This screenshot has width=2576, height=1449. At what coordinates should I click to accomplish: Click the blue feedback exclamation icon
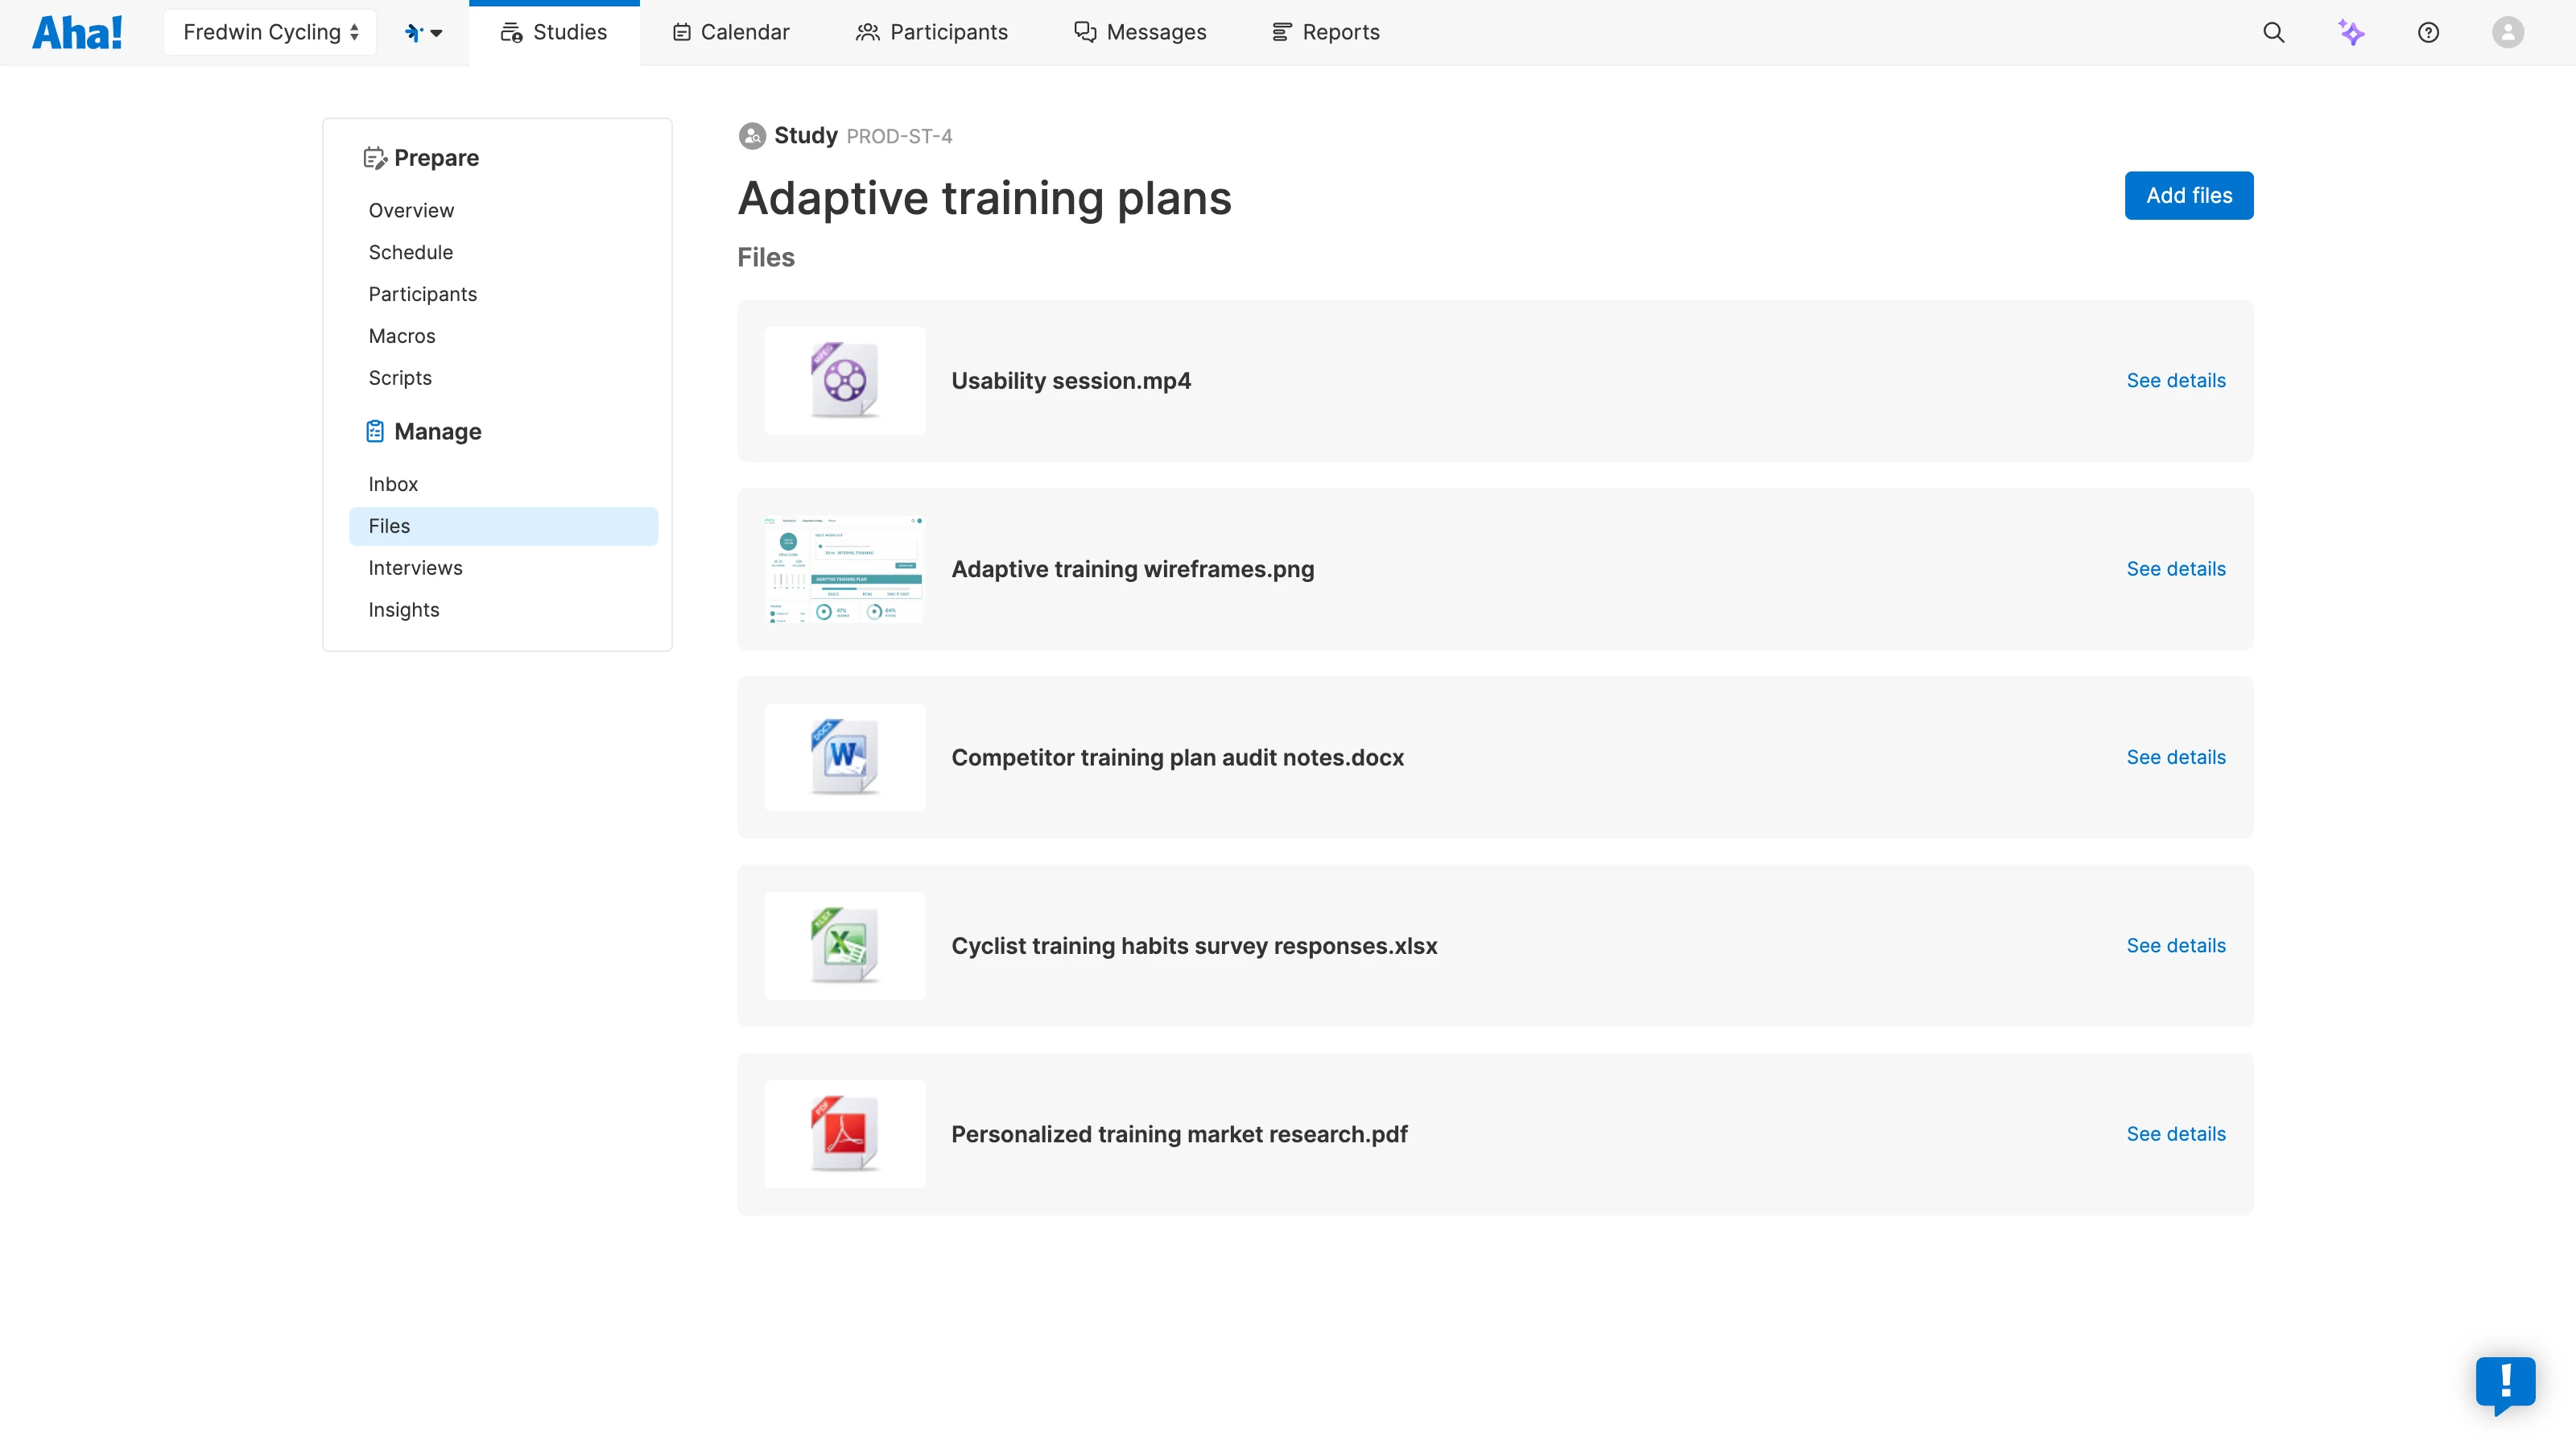point(2505,1383)
